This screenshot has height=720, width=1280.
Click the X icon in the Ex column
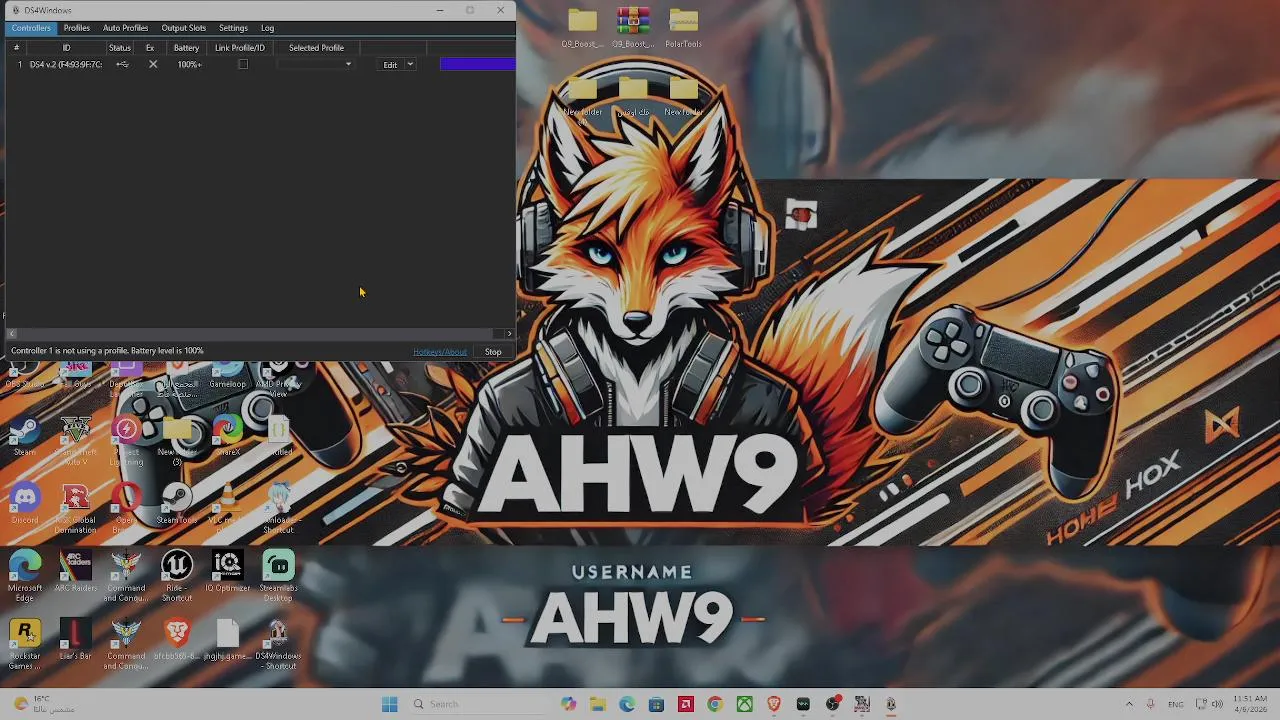(153, 64)
